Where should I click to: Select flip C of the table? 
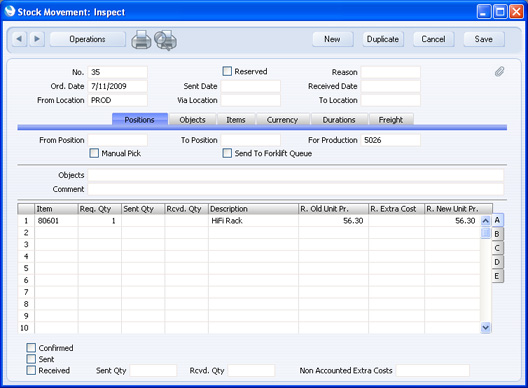(497, 248)
